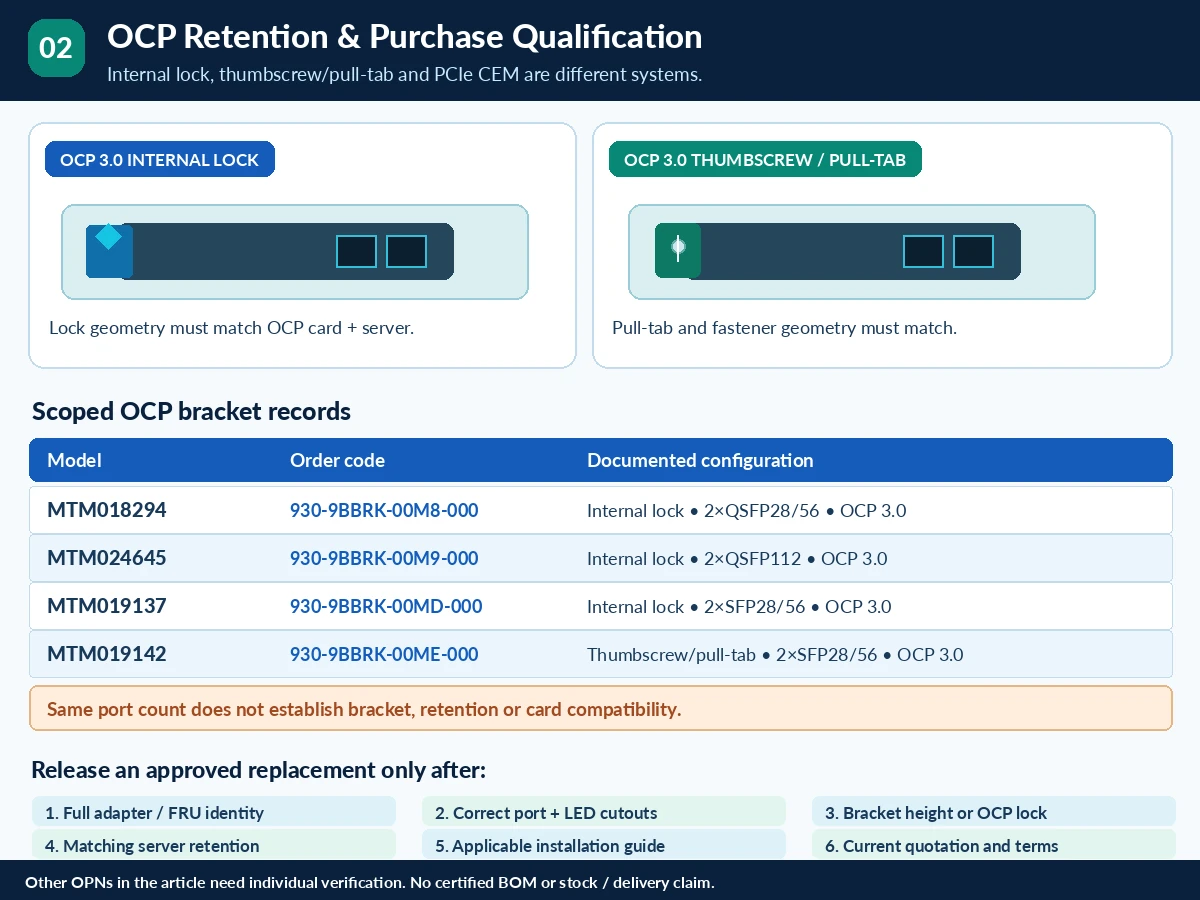Click the Model column header
This screenshot has height=900, width=1200.
coord(75,461)
